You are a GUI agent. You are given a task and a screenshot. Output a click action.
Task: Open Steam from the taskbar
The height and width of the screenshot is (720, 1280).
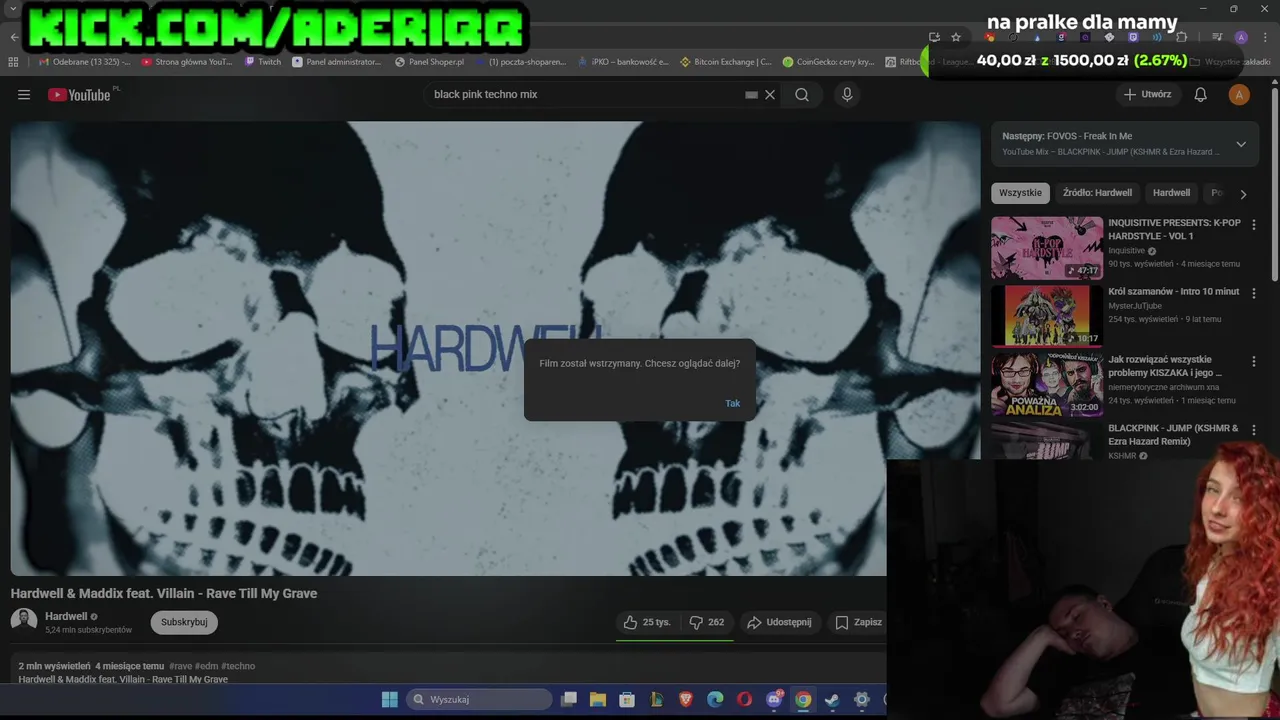pos(832,699)
